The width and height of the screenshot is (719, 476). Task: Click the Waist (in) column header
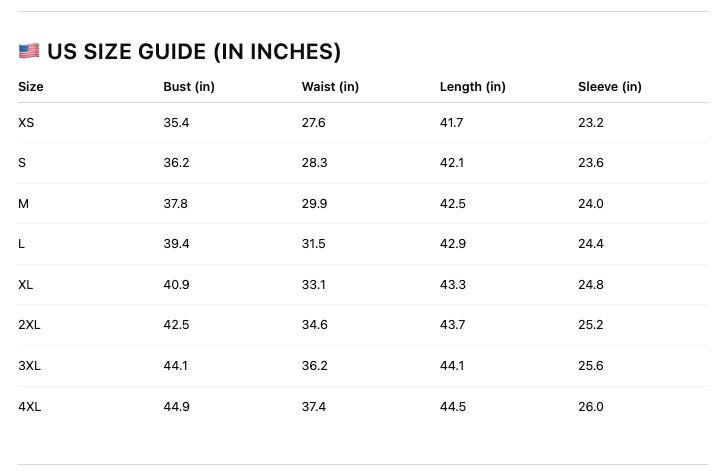pyautogui.click(x=330, y=87)
